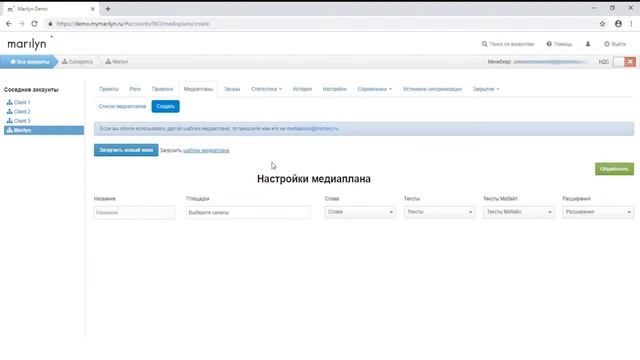
Task: Open the Тексты dropdown
Action: click(x=440, y=212)
